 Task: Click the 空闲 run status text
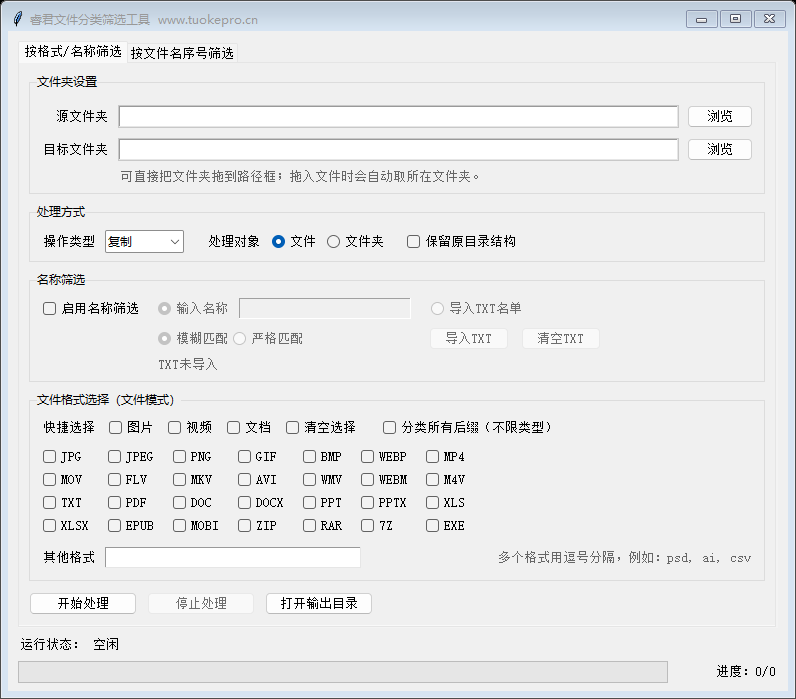point(106,645)
